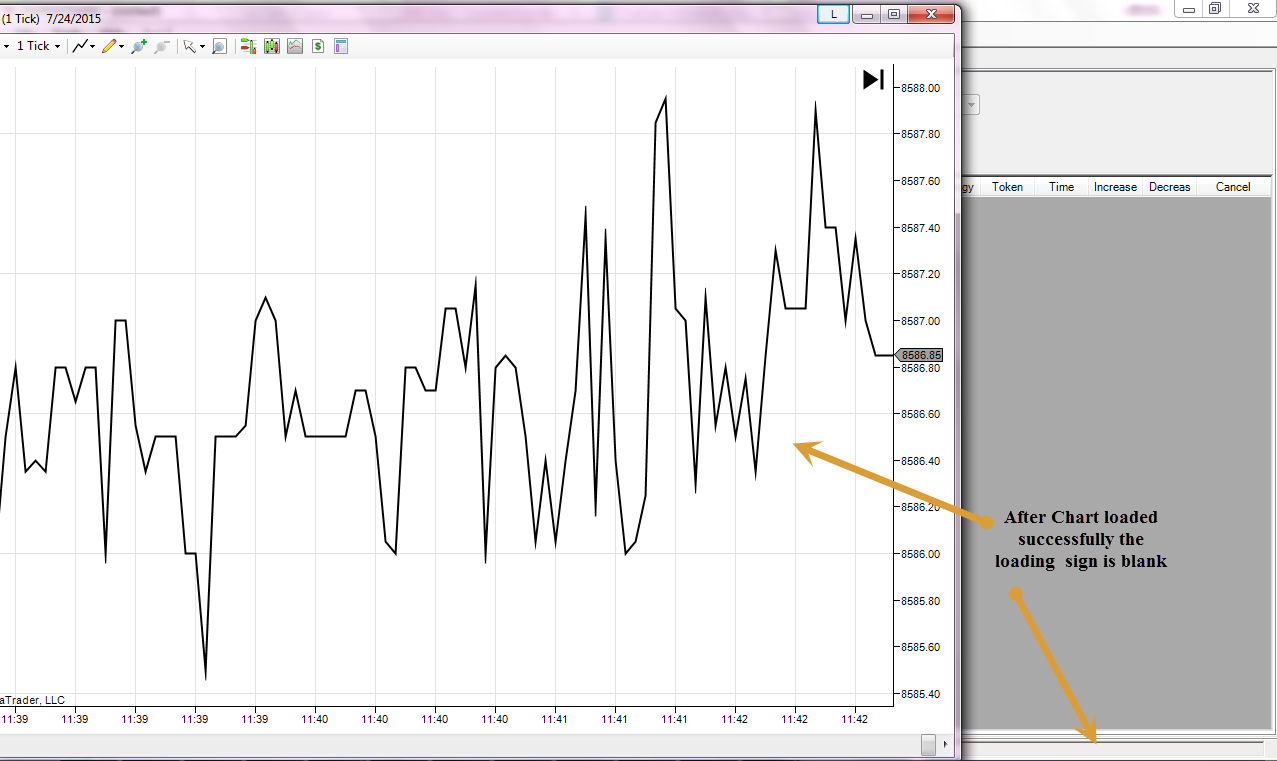Click the 8587.80 price axis label
The width and height of the screenshot is (1277, 761).
tap(920, 134)
